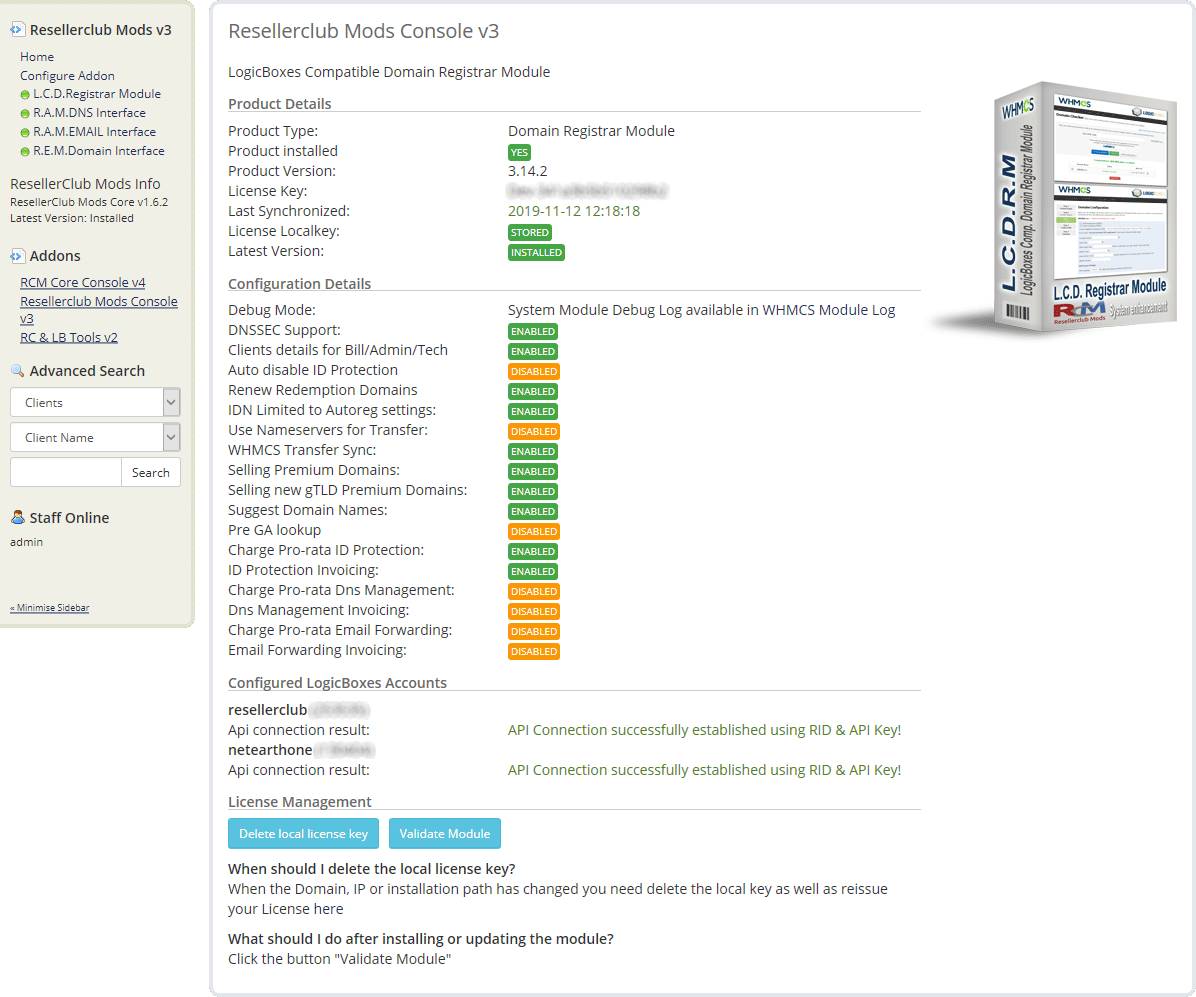The width and height of the screenshot is (1196, 997).
Task: Click green dot beside R.A.M.EMAIL Interface
Action: tap(25, 133)
